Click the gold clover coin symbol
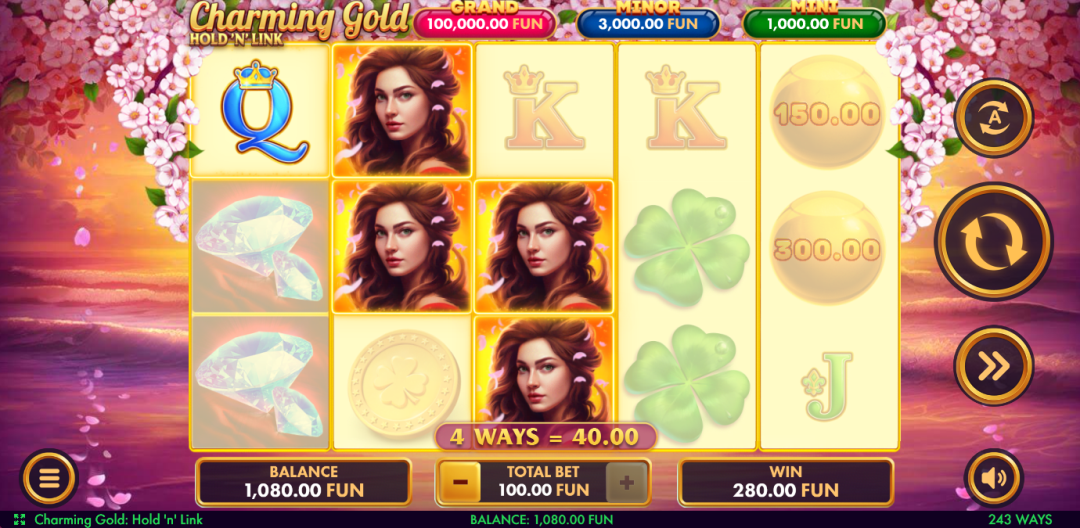 coord(404,383)
